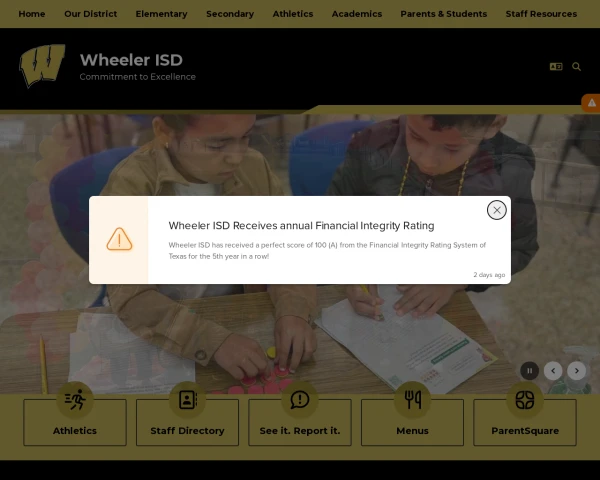Image resolution: width=600 pixels, height=480 pixels.
Task: Click the '2 days ago' timestamp
Action: (489, 275)
